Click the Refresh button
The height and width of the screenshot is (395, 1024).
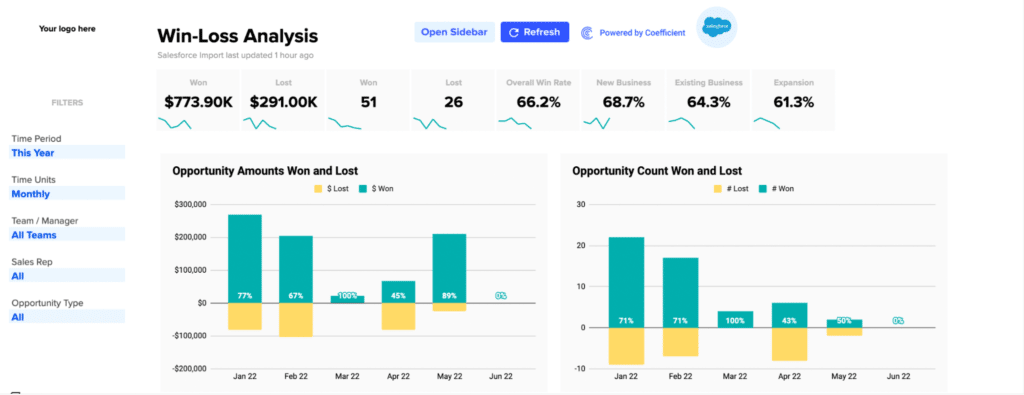click(535, 32)
